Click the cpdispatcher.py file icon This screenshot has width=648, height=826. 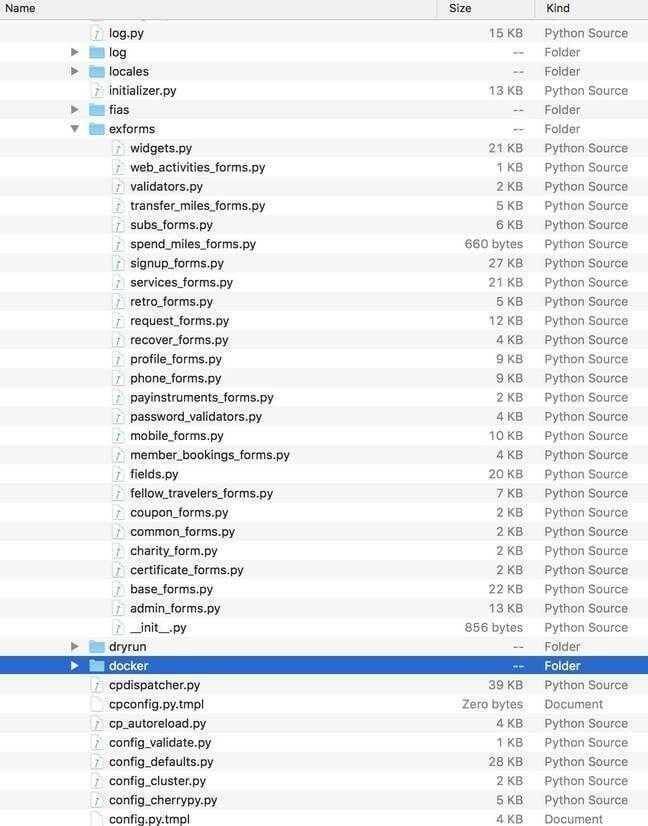point(97,685)
